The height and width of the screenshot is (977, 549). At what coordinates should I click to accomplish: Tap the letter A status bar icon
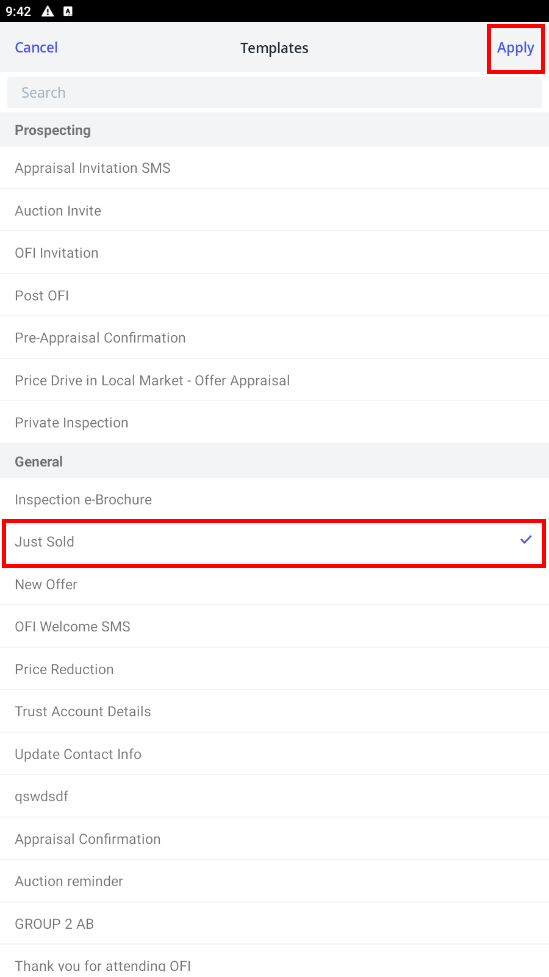click(x=68, y=11)
